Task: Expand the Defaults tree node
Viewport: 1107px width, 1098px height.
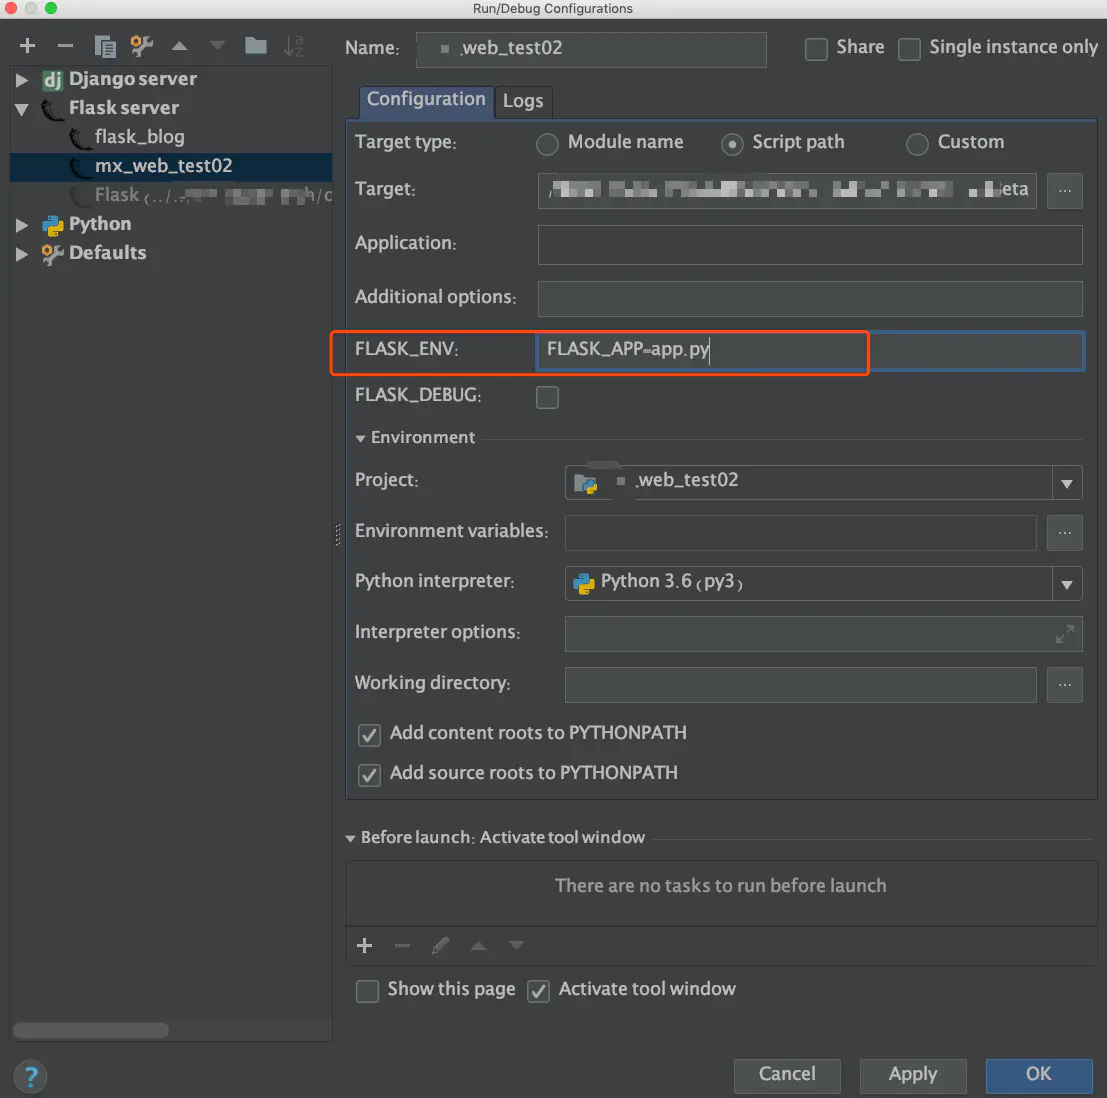Action: click(22, 253)
